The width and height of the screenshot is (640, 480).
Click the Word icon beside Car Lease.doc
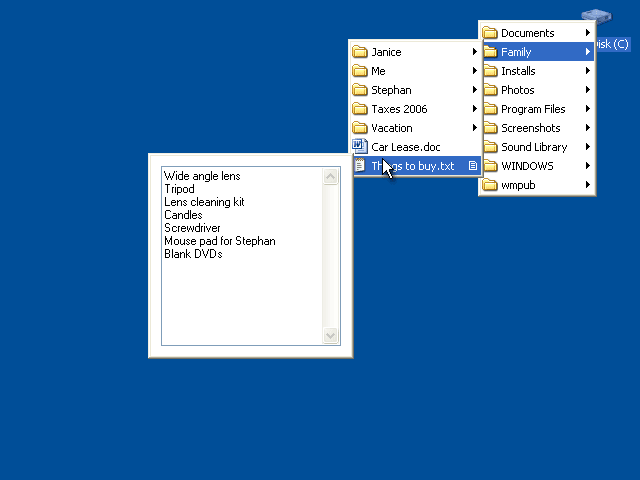[360, 147]
